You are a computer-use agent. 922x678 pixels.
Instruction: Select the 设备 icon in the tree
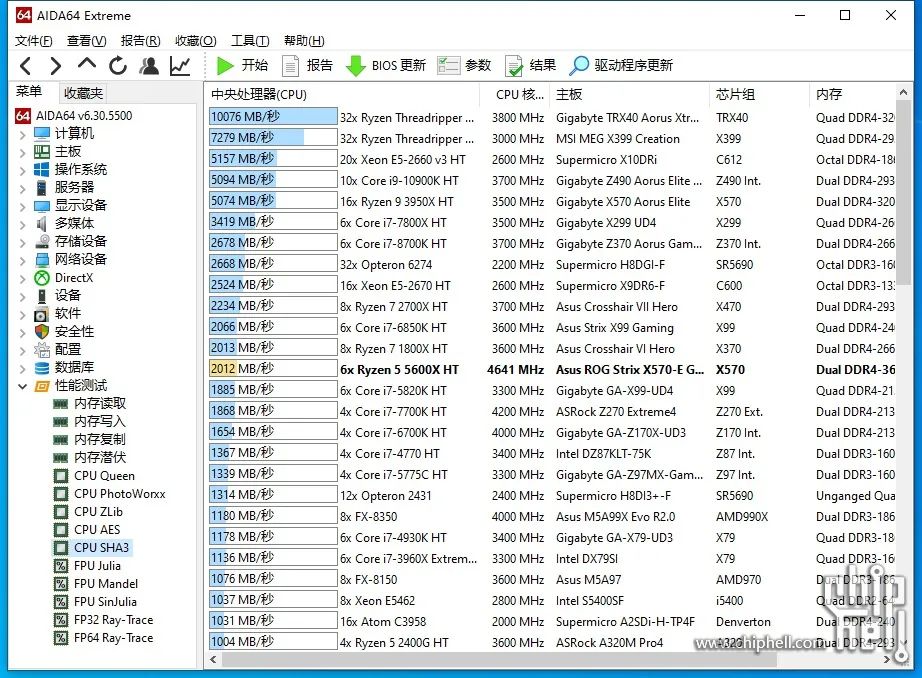[42, 296]
